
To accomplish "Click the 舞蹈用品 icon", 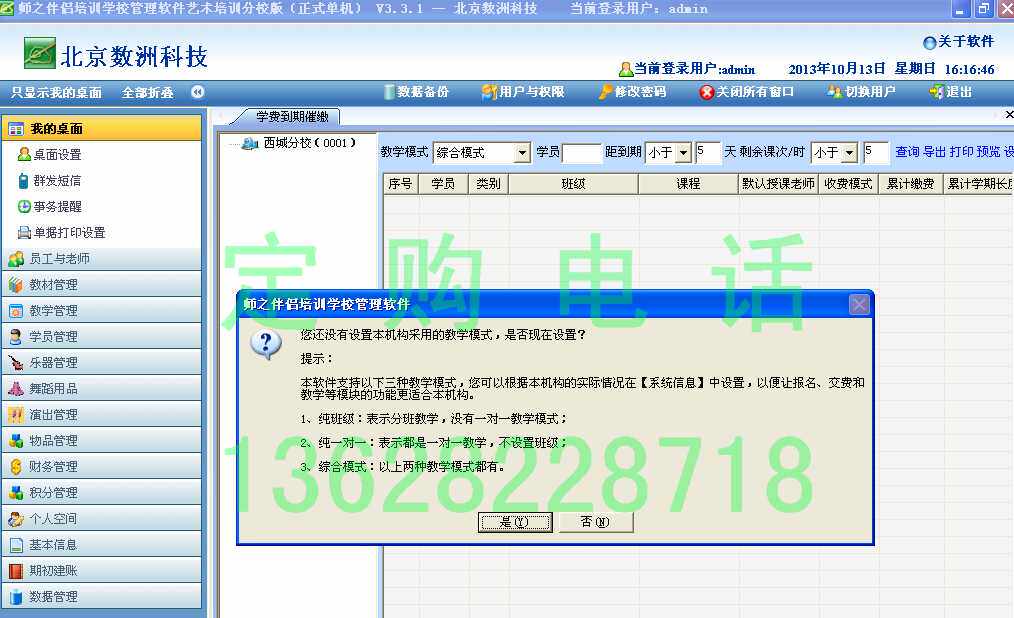I will [x=16, y=389].
